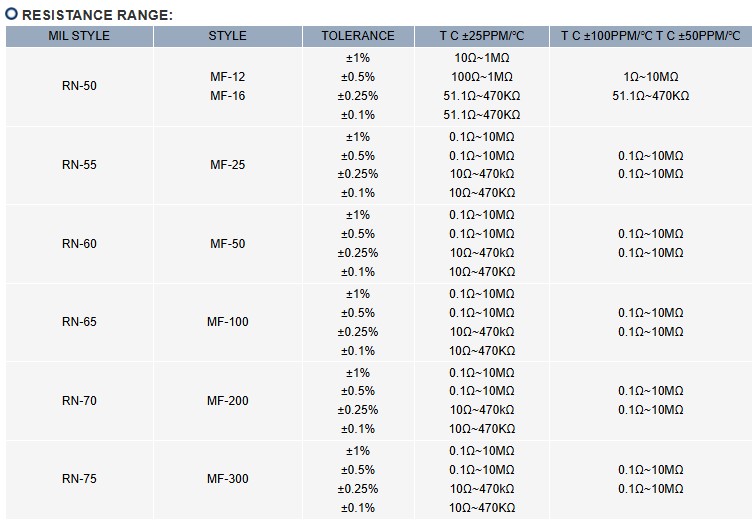Select the RN-70 cell
The width and height of the screenshot is (752, 527).
pyautogui.click(x=79, y=401)
